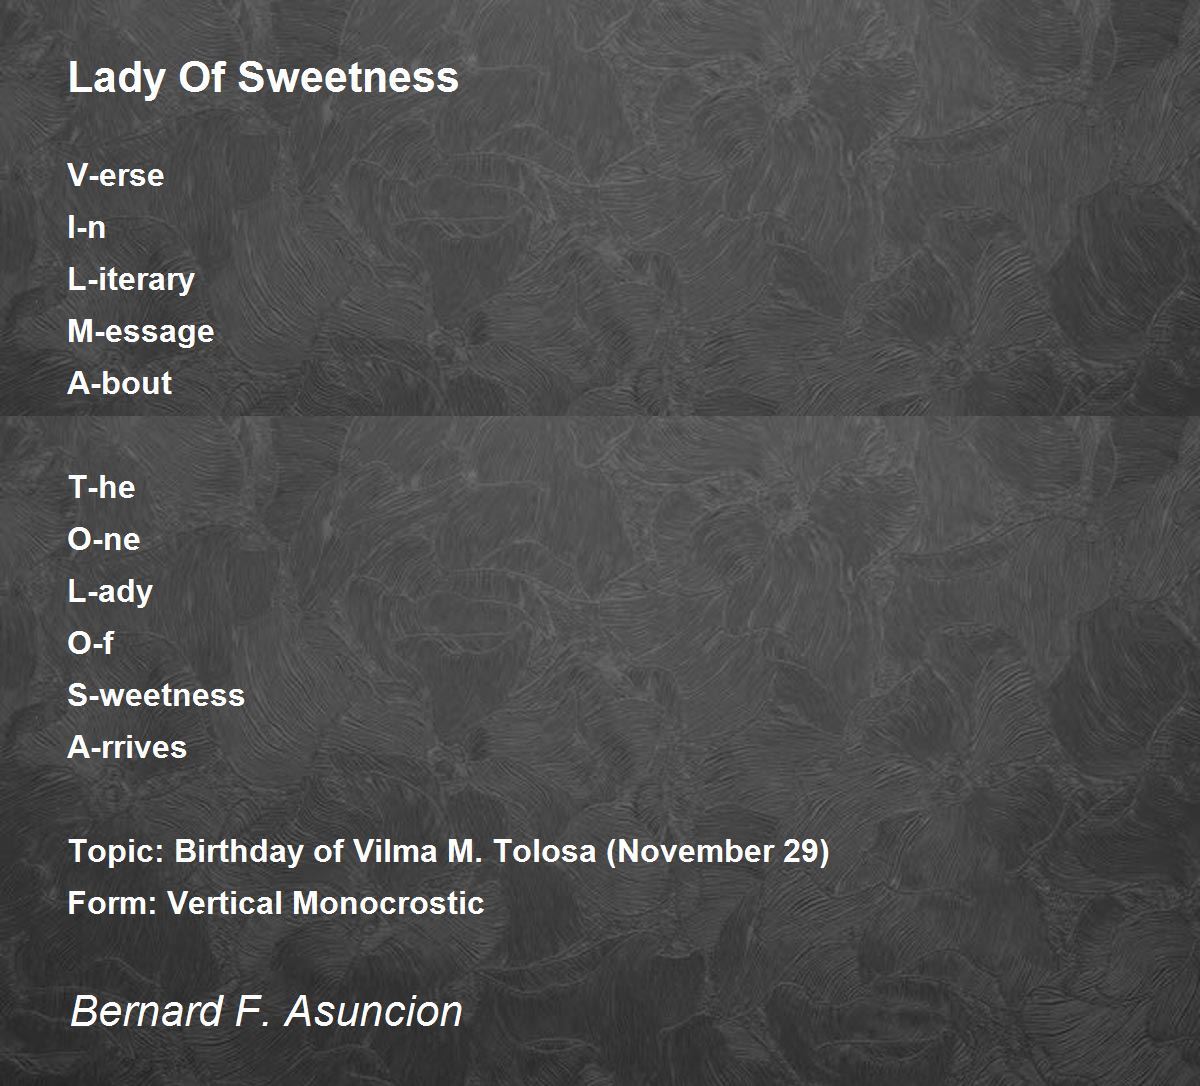Click the word Sweetness in the title
The image size is (1200, 1086).
click(347, 77)
